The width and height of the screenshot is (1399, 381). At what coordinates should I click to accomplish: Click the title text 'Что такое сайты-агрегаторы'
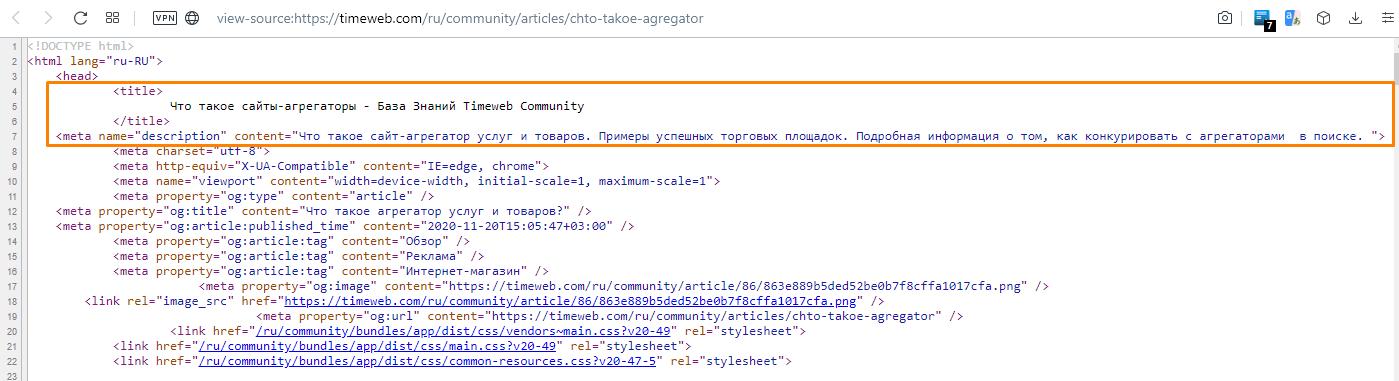(262, 106)
